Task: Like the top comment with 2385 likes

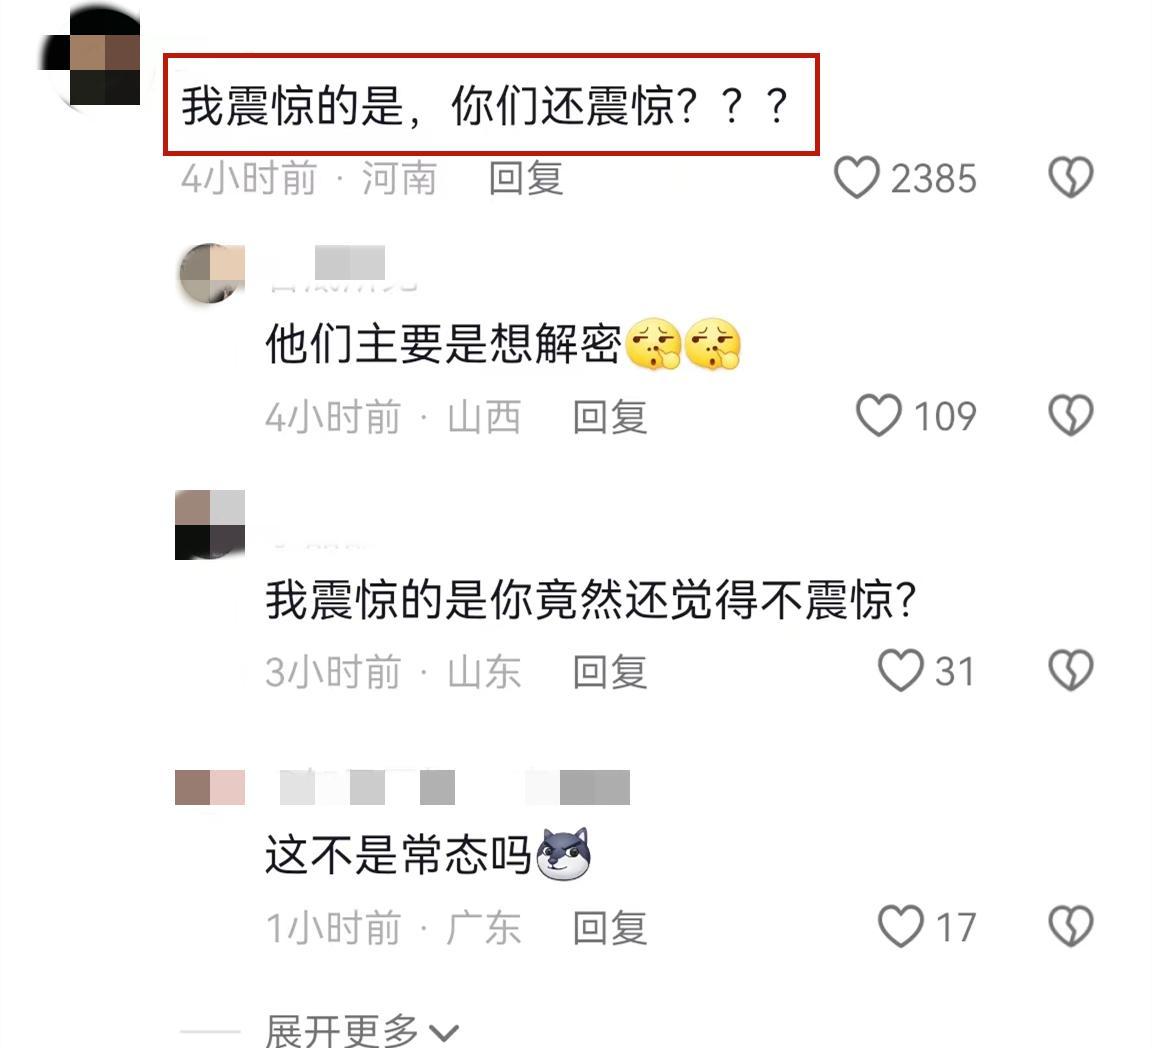Action: point(857,178)
